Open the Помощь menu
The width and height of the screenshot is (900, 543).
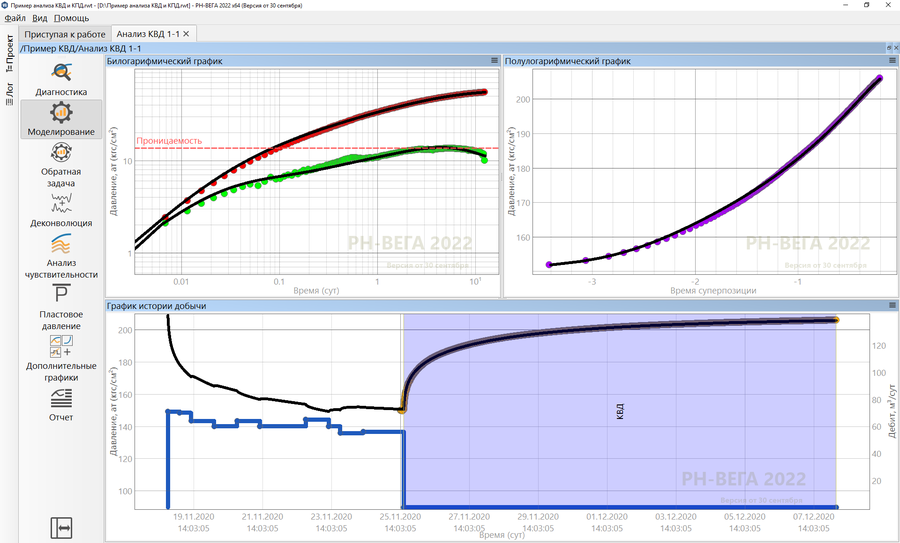71,18
